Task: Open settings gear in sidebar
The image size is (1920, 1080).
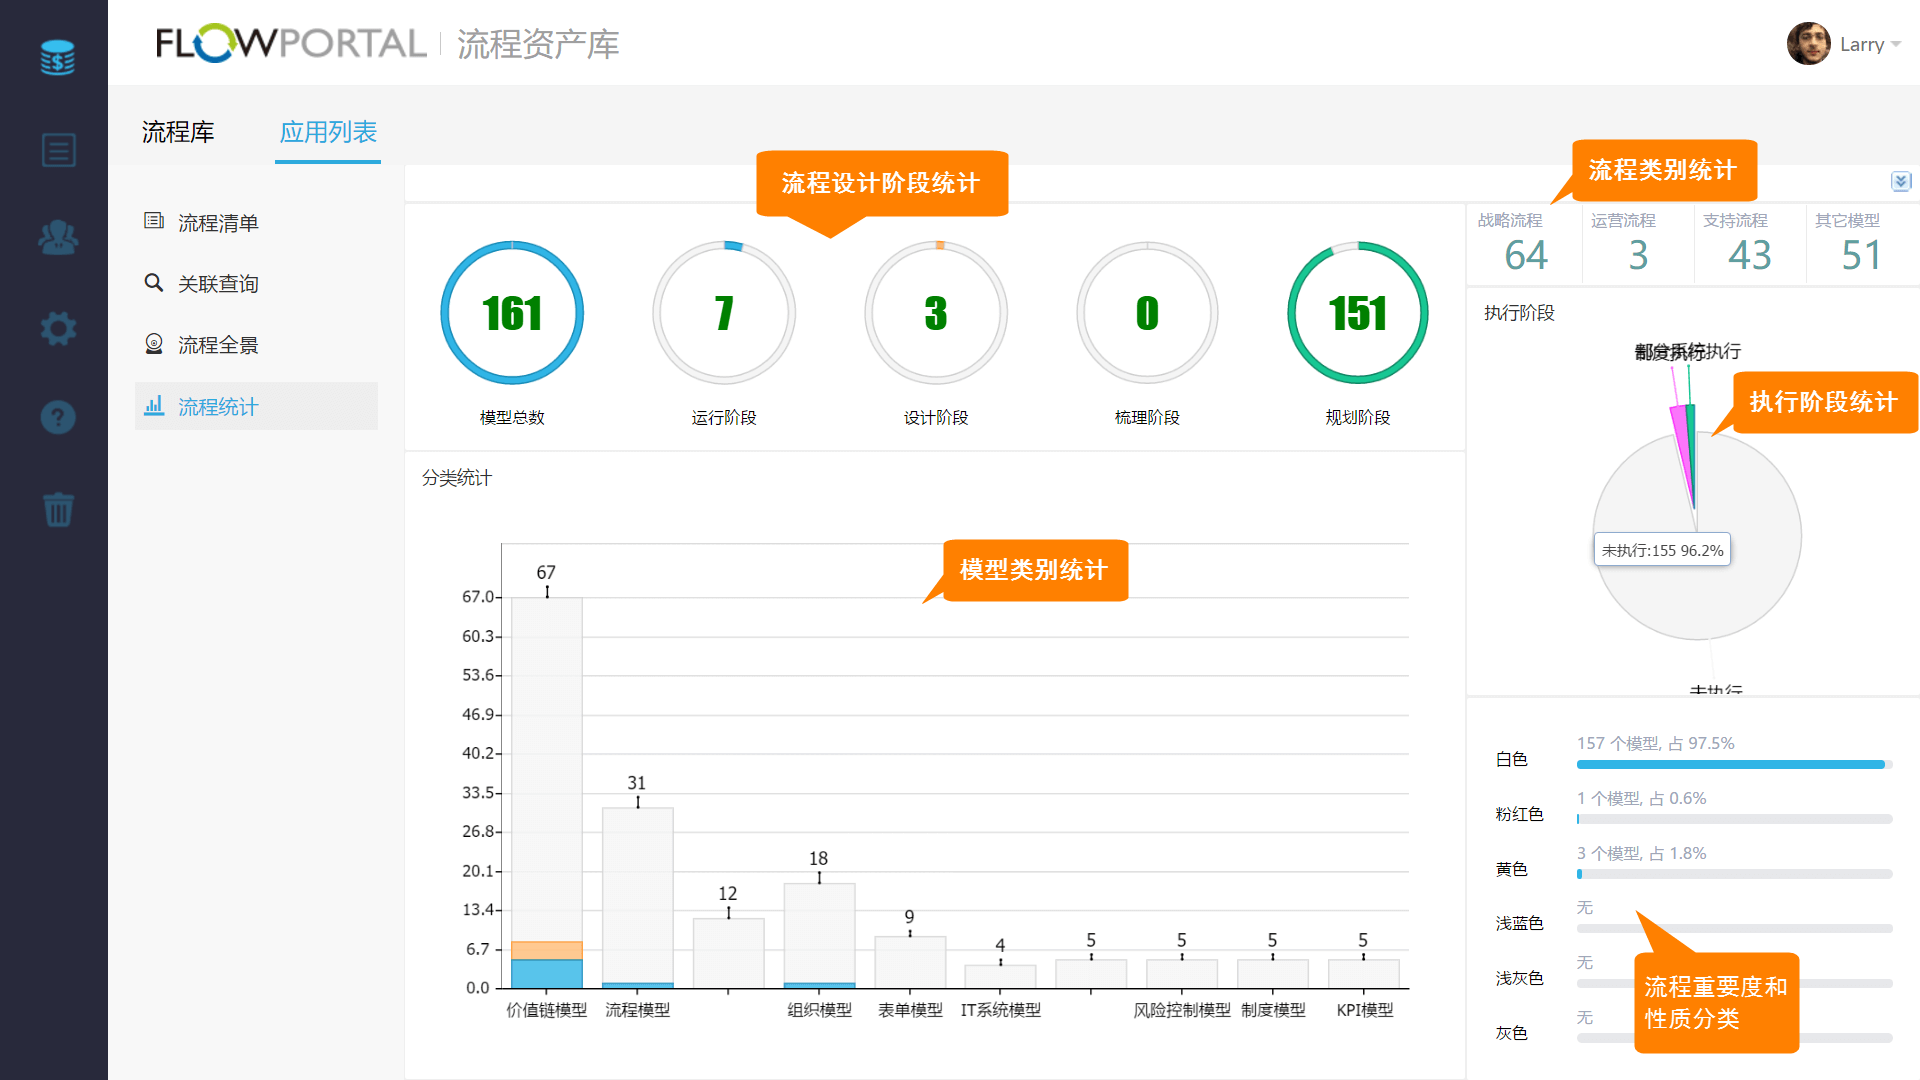Action: click(58, 328)
